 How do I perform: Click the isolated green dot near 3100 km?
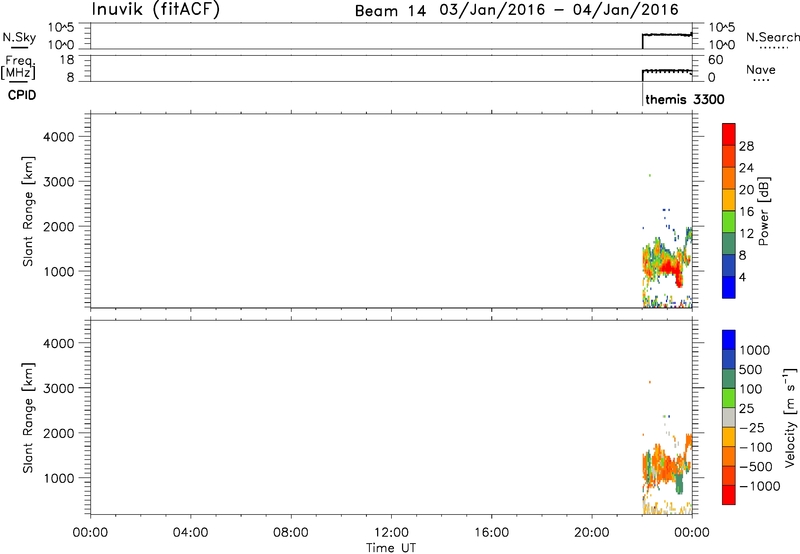(x=649, y=175)
